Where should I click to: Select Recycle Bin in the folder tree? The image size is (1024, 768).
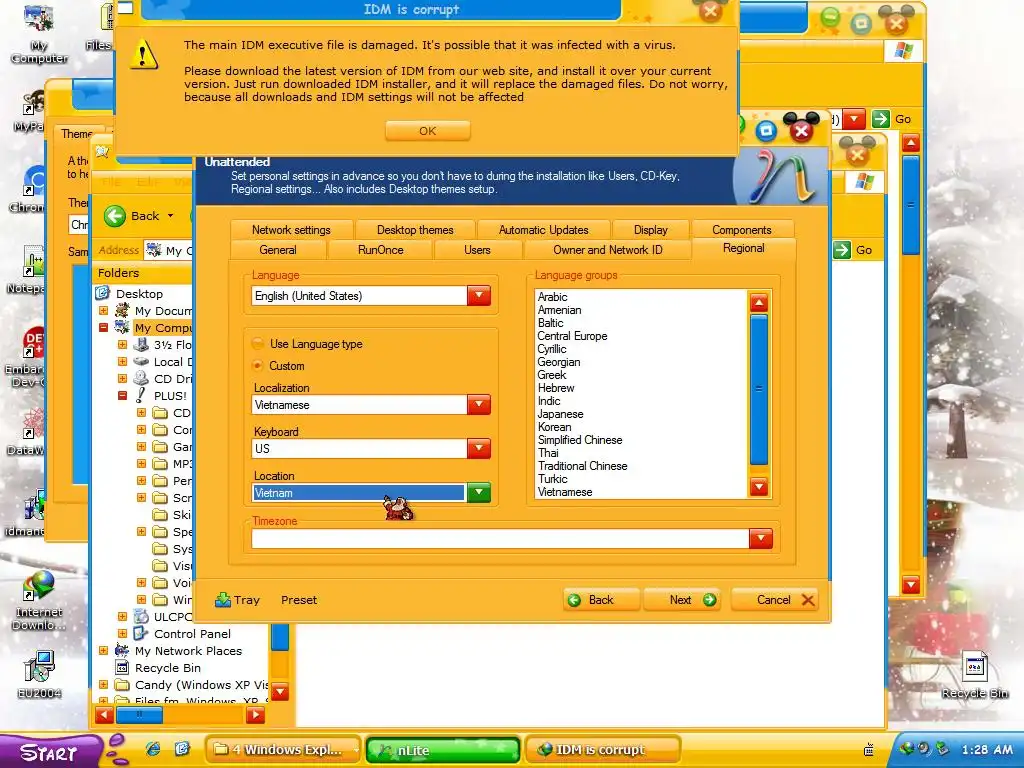click(168, 667)
